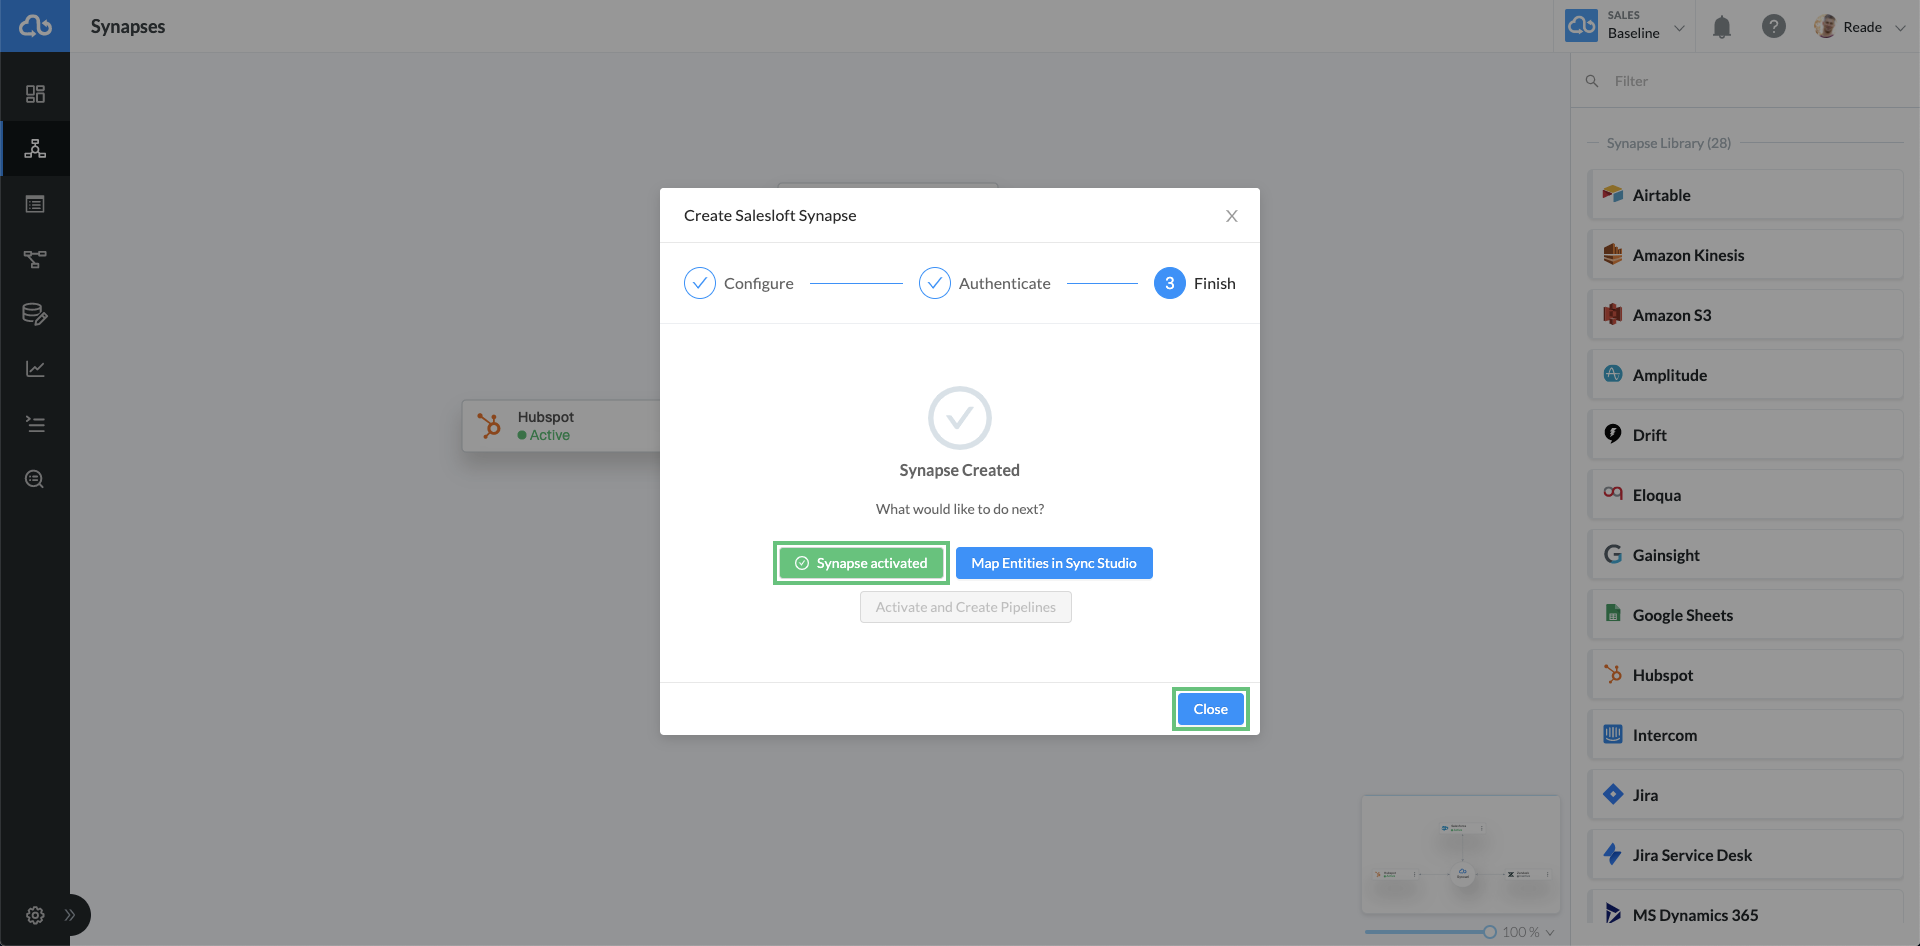This screenshot has height=946, width=1920.
Task: Click the canvas minimap thumbnail
Action: 1461,855
